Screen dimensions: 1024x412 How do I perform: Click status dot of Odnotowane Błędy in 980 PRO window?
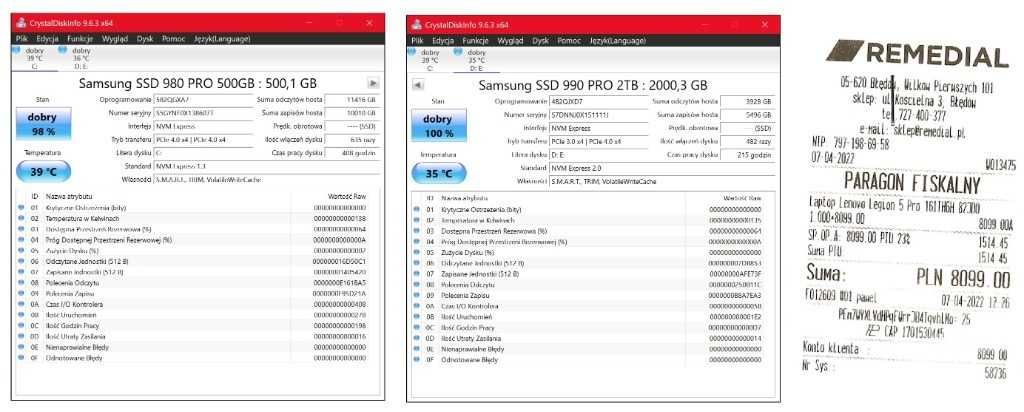(21, 358)
